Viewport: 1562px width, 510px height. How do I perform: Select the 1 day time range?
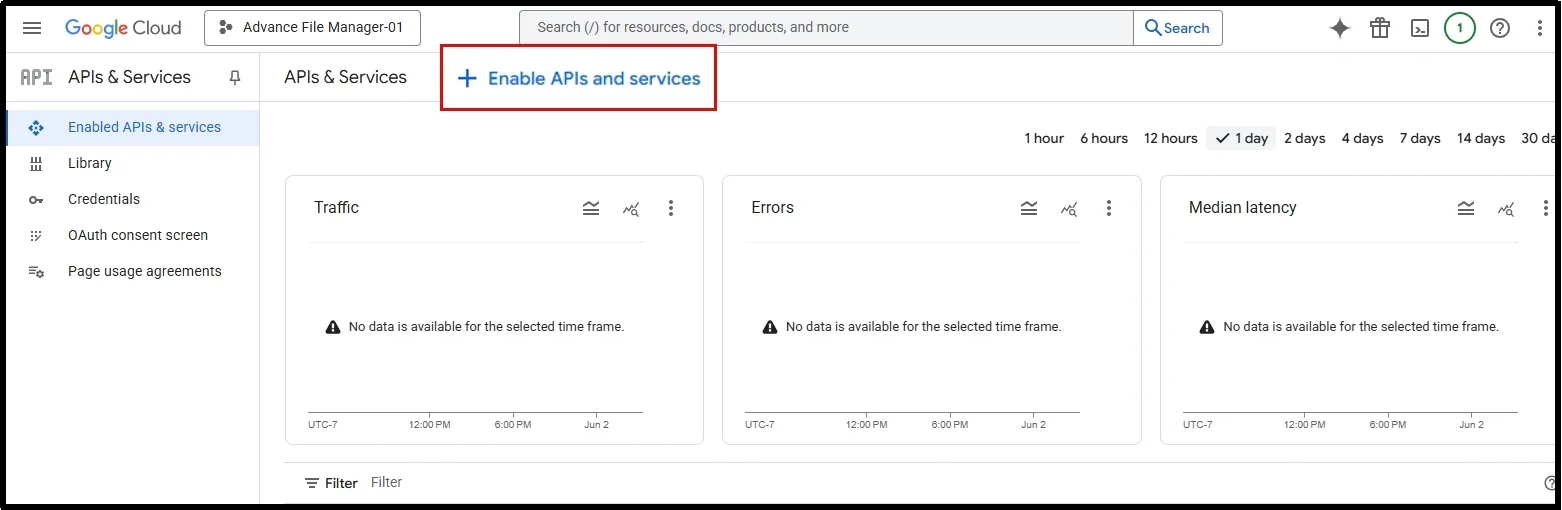click(x=1241, y=139)
